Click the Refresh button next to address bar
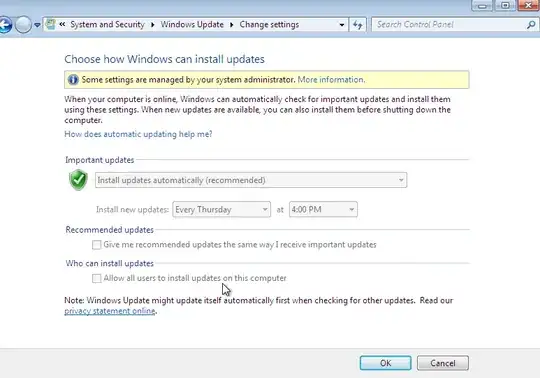The image size is (540, 378). pos(358,25)
